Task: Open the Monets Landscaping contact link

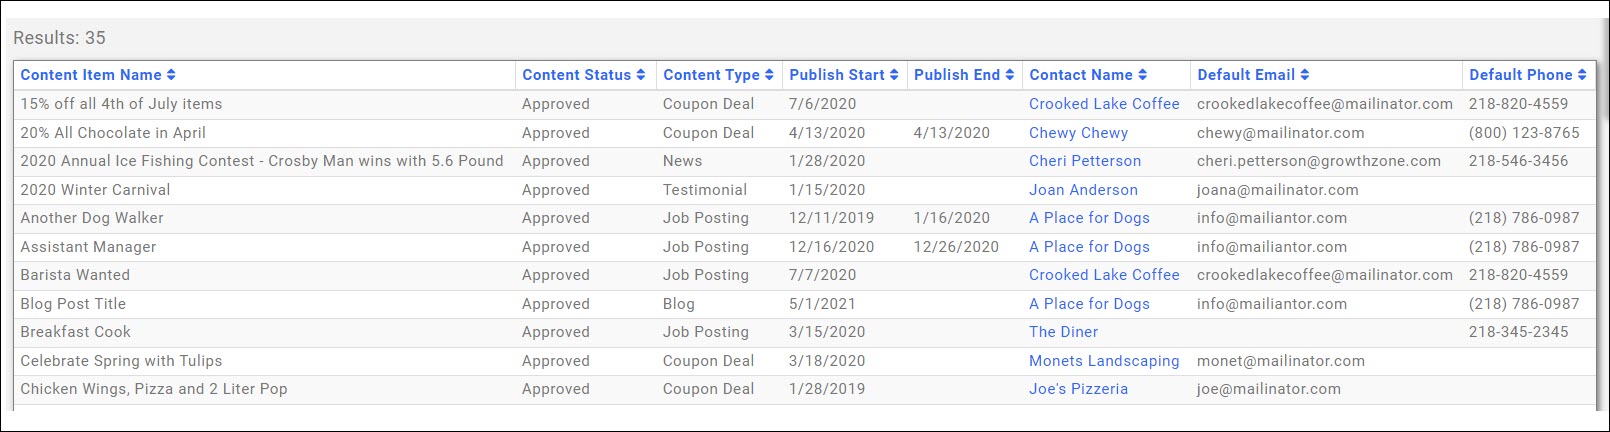Action: coord(1104,361)
